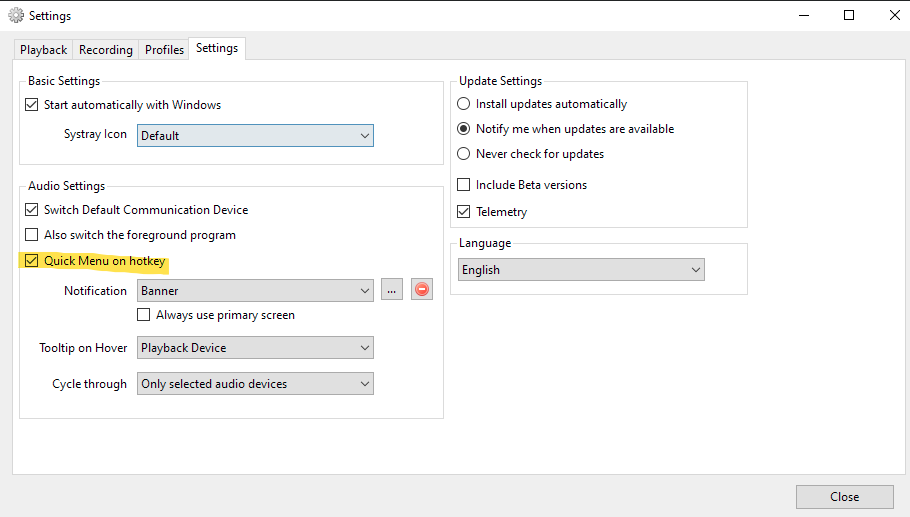Open the Systray Icon dropdown

click(x=255, y=136)
